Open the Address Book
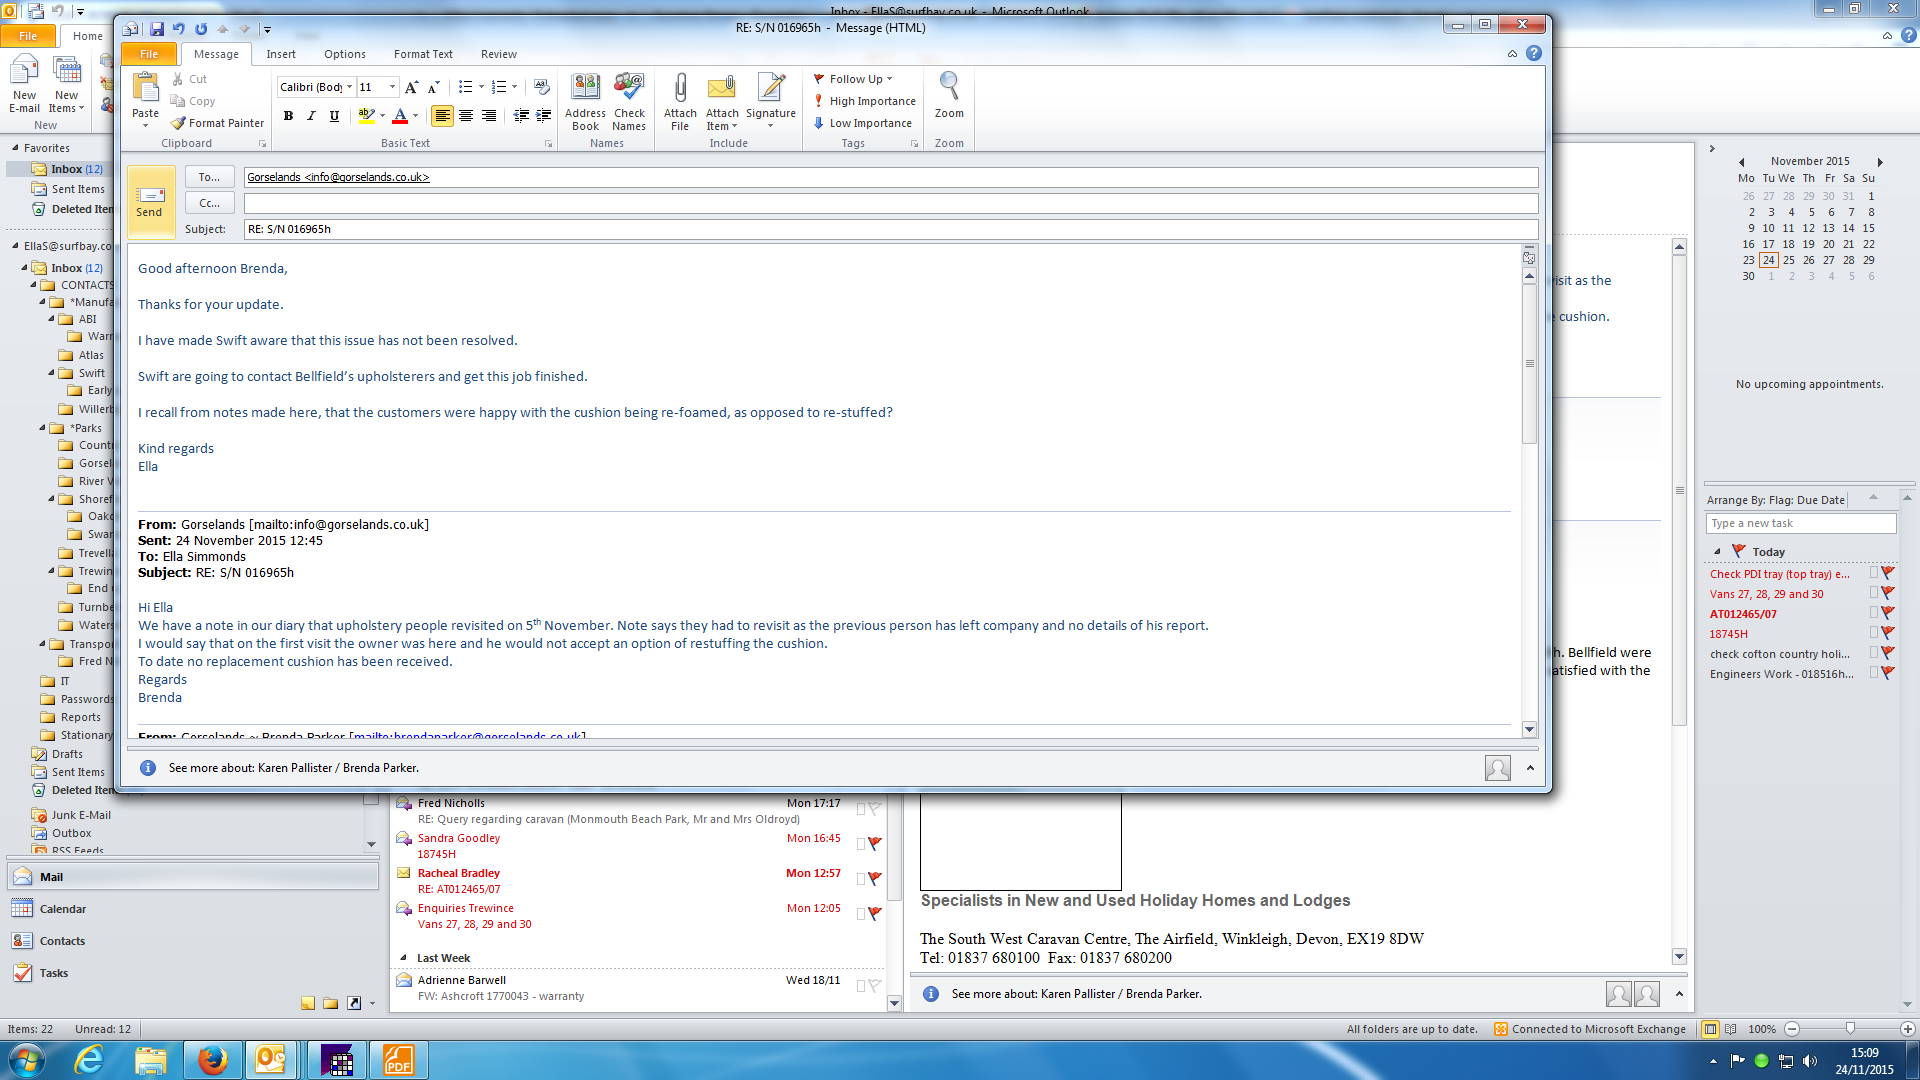This screenshot has width=1920, height=1080. click(x=585, y=100)
